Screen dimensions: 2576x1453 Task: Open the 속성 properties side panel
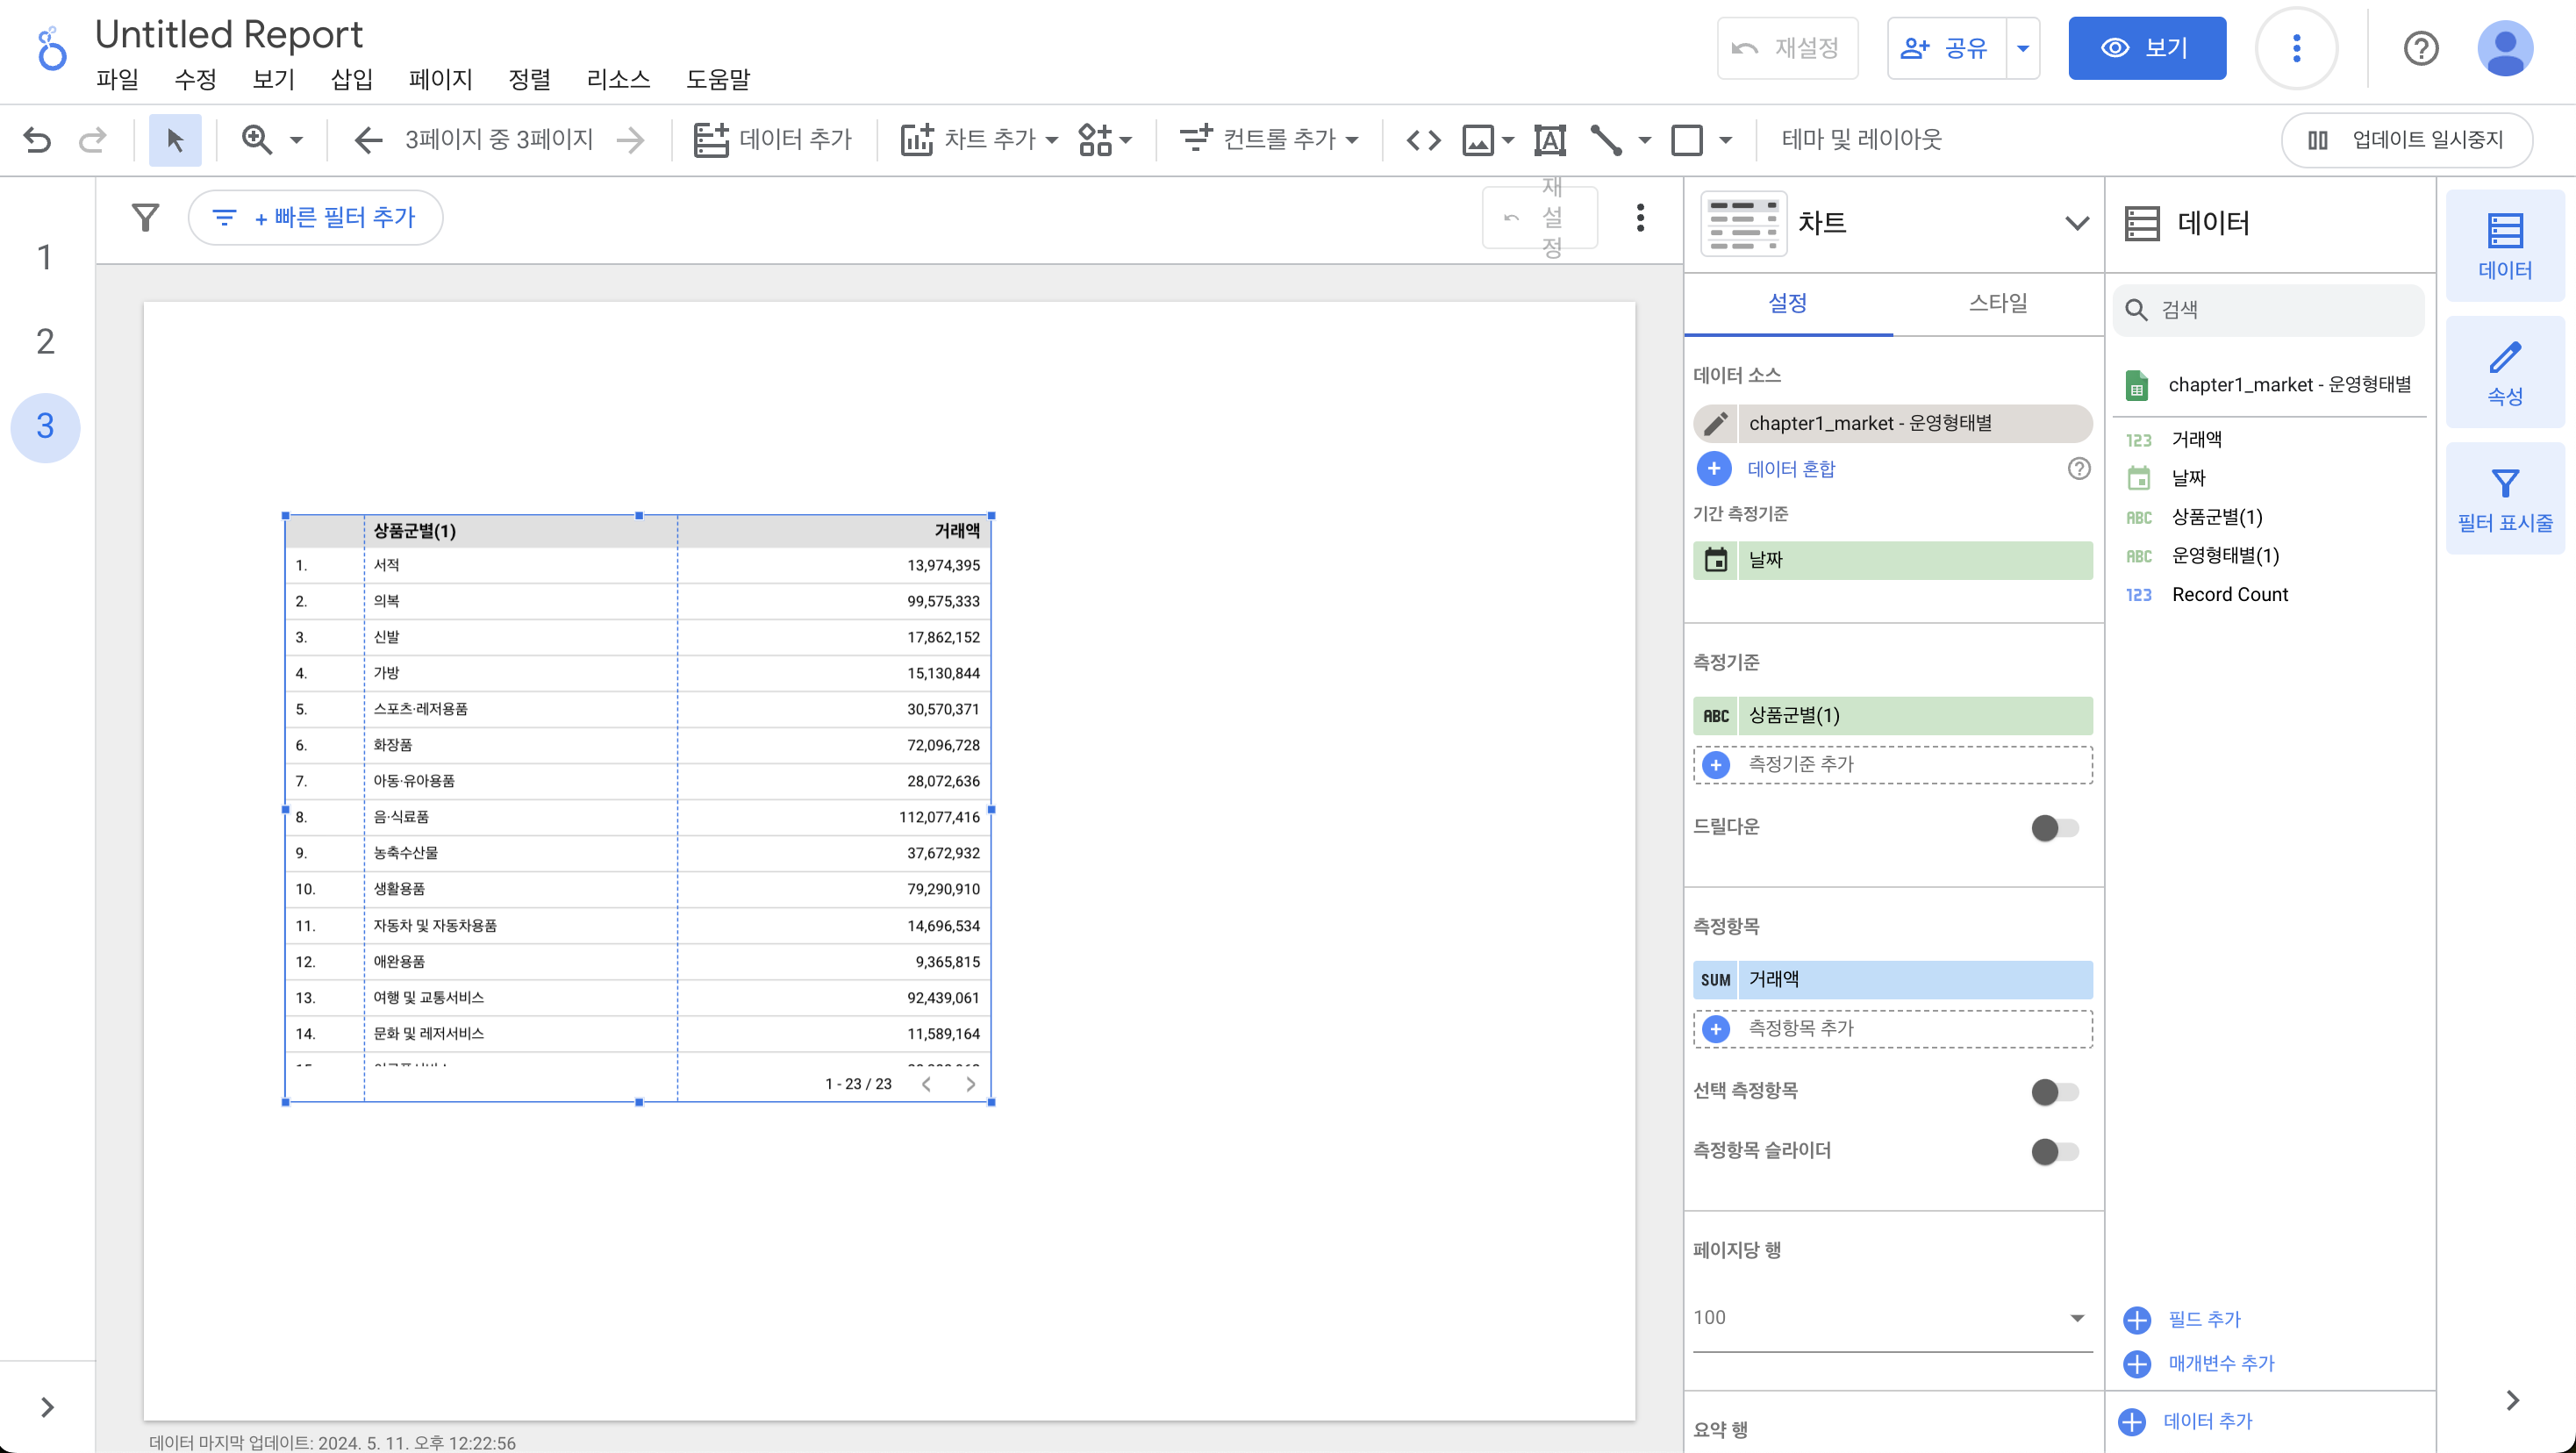[2504, 373]
